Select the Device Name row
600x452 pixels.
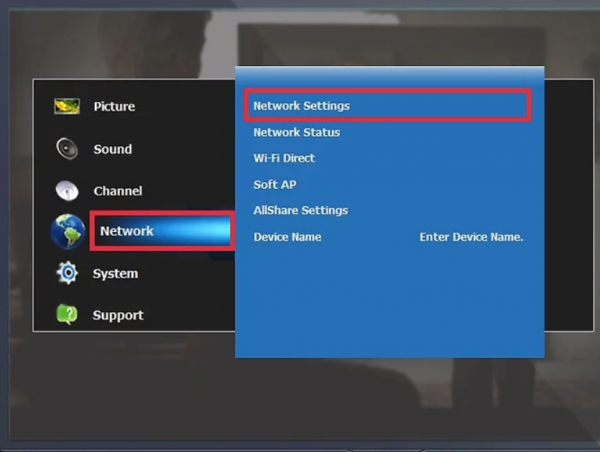click(388, 237)
